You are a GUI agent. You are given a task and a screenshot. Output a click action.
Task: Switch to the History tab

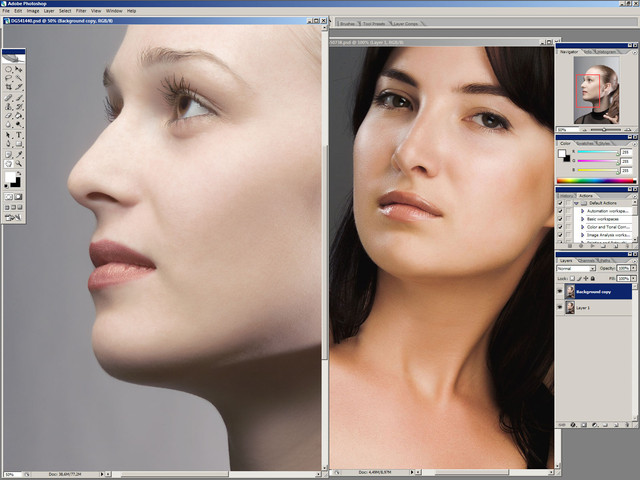(566, 196)
